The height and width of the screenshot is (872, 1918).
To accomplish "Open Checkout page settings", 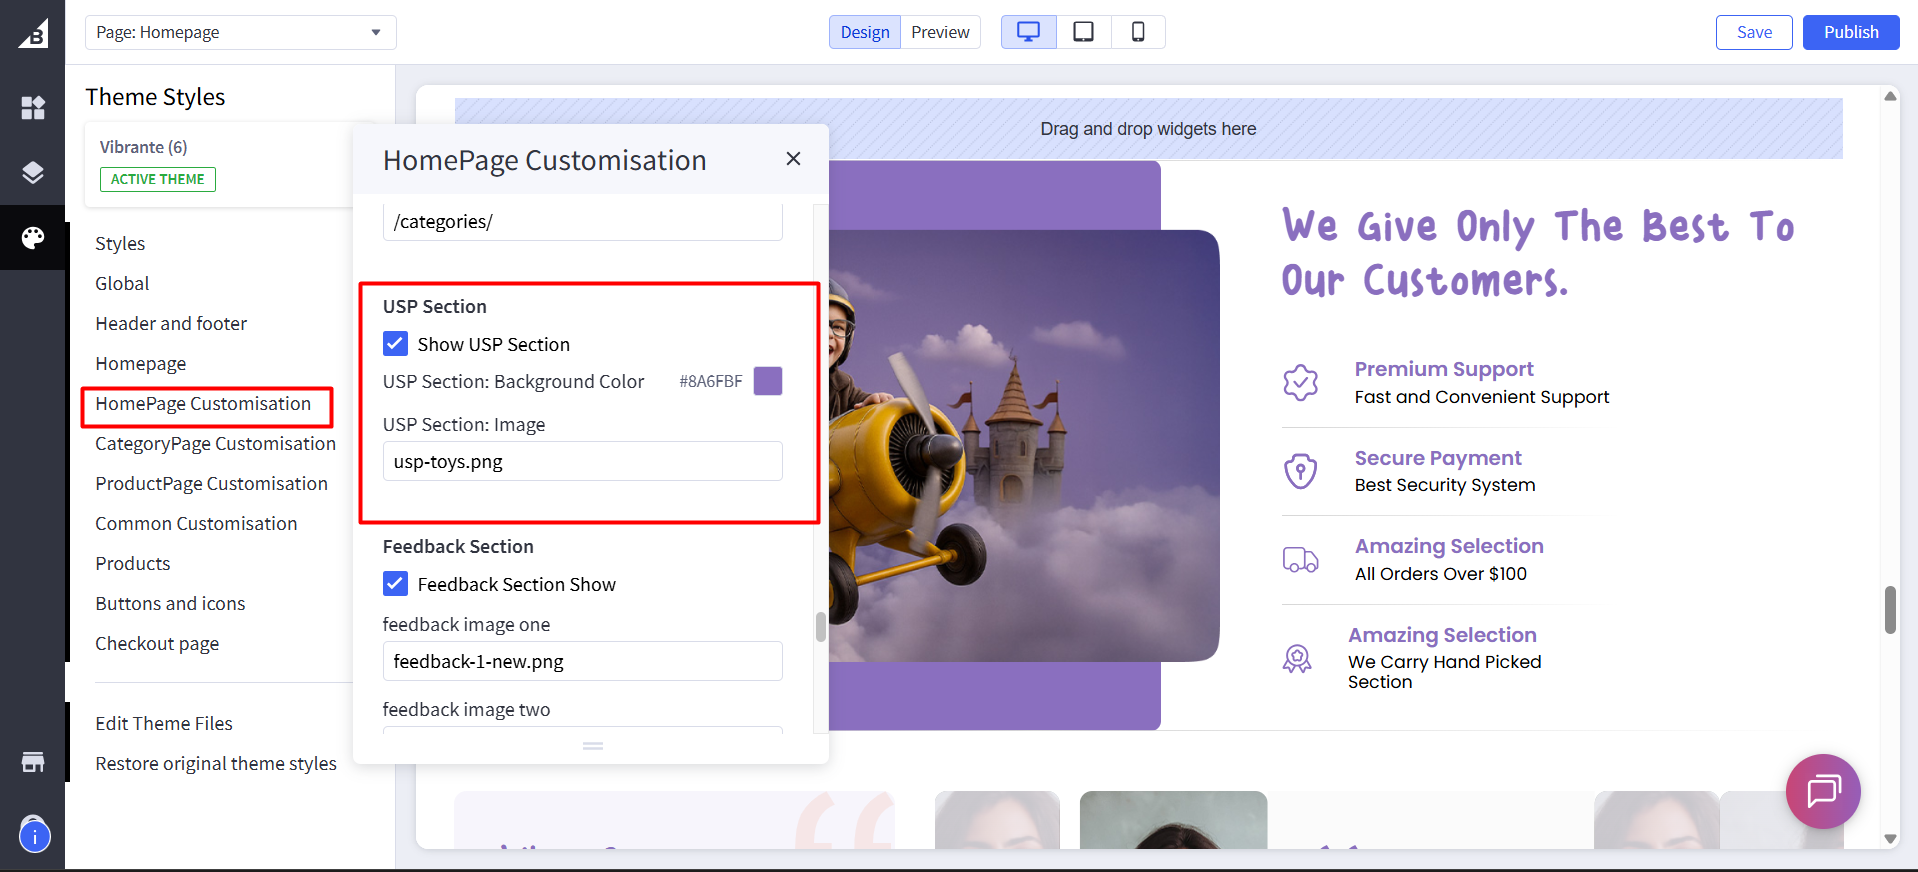I will [x=157, y=644].
